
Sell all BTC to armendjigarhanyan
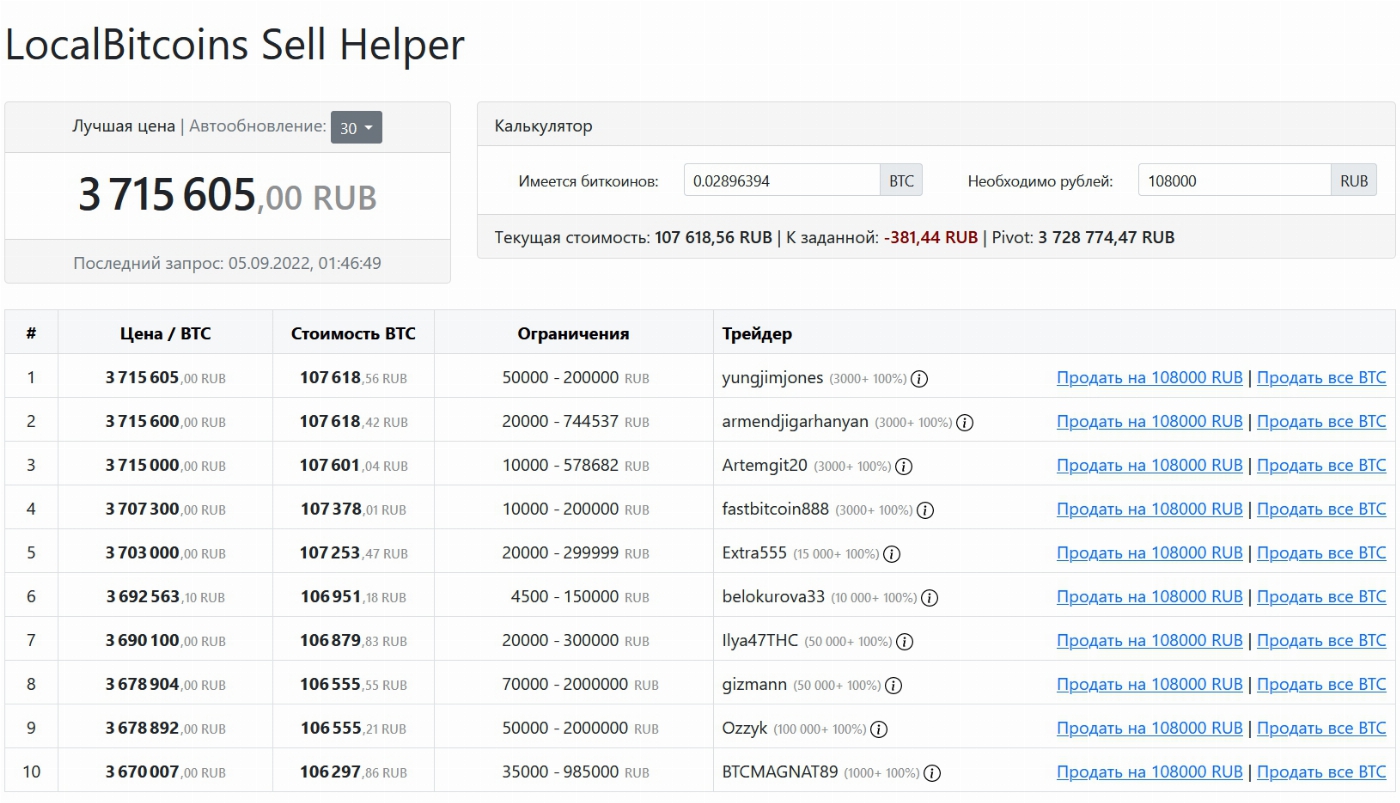click(x=1322, y=422)
